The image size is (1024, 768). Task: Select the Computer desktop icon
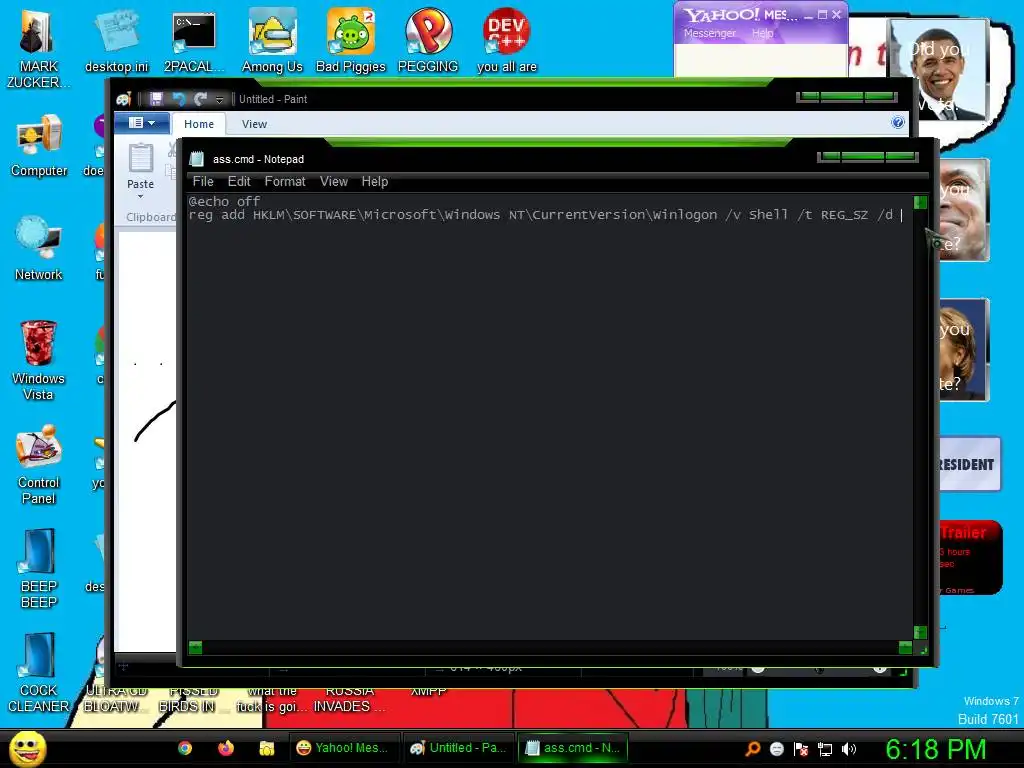[39, 146]
